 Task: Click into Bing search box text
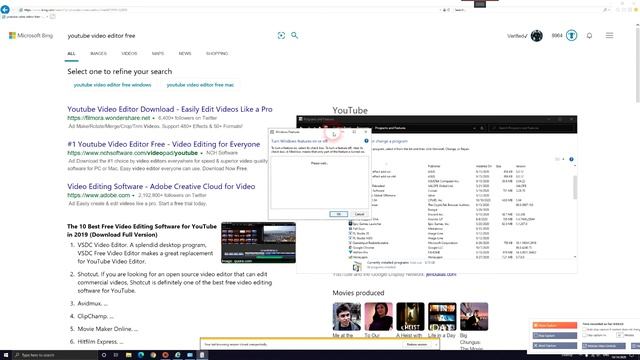coord(101,36)
